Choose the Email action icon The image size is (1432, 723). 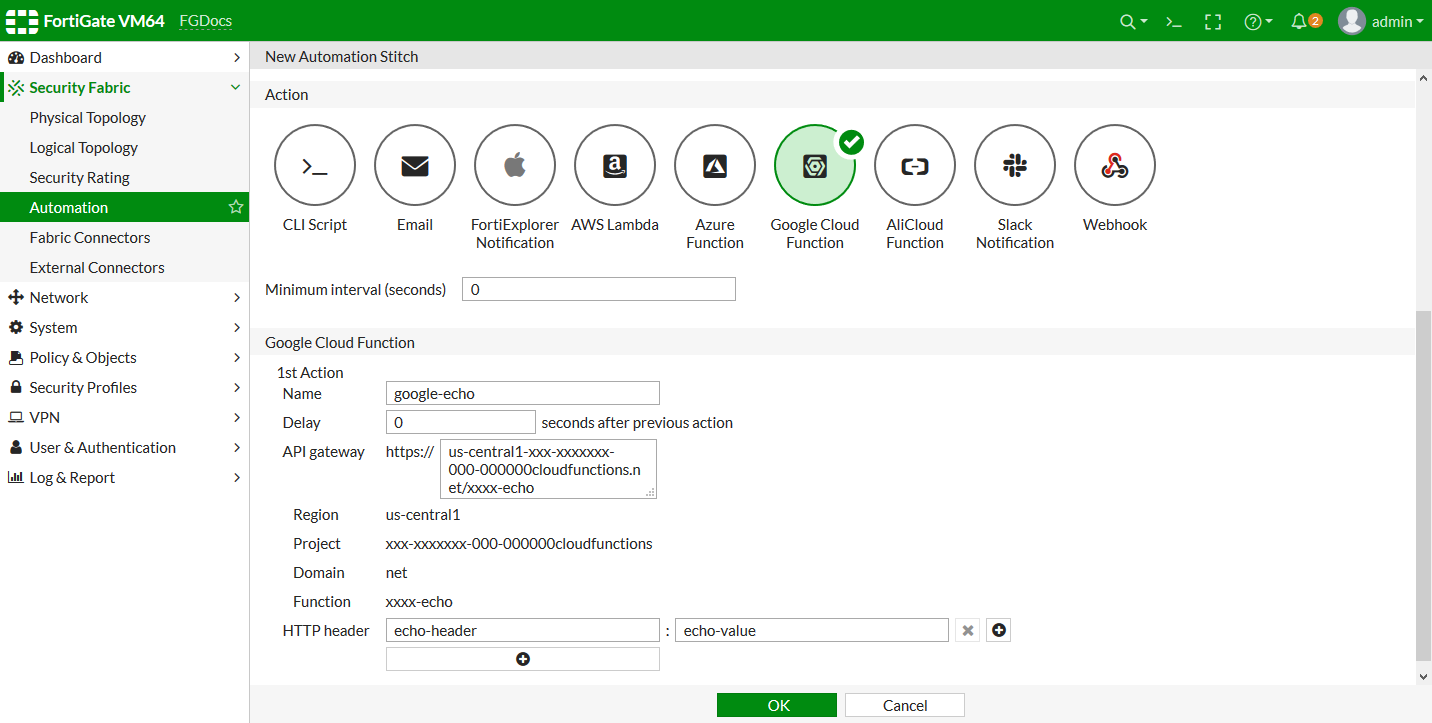point(415,166)
